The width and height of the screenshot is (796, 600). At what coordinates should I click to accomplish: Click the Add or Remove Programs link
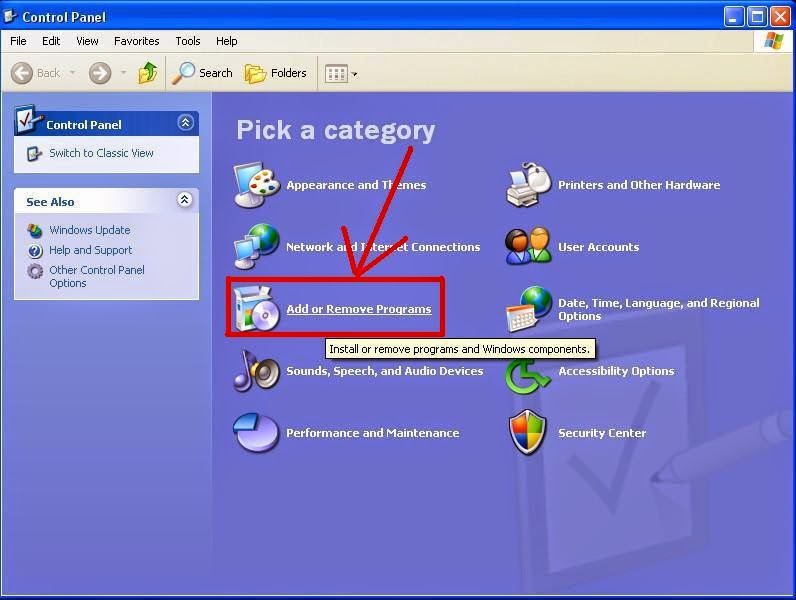359,309
